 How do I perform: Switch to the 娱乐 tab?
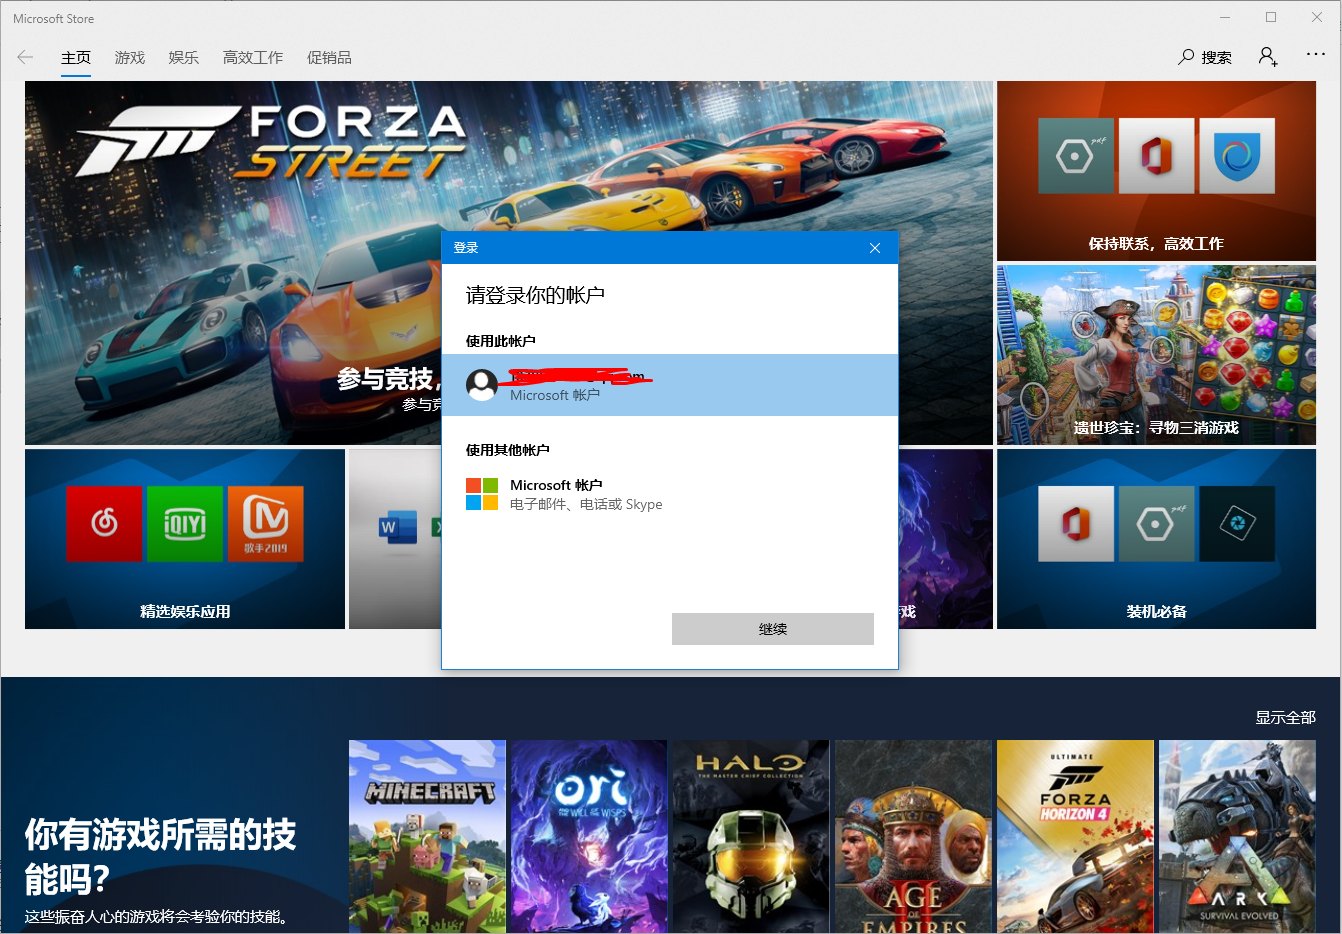click(x=184, y=58)
